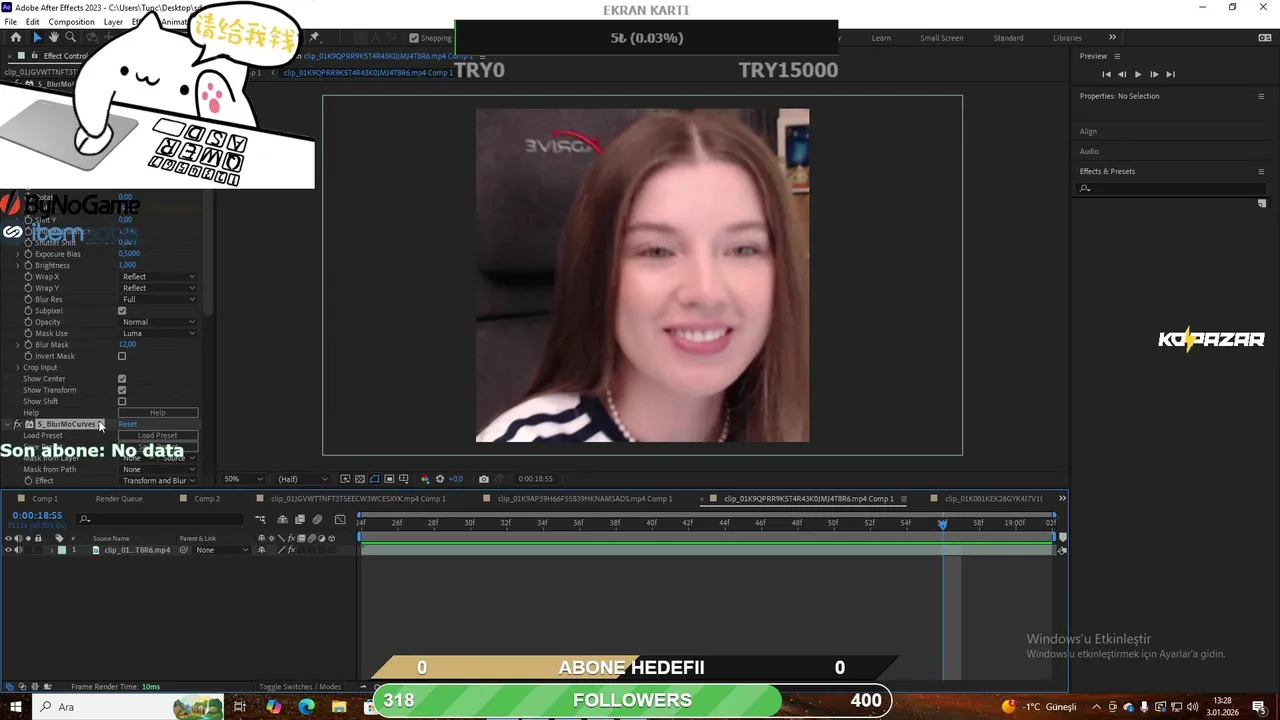Open the Preview panel menu
The width and height of the screenshot is (1280, 720).
1117,56
